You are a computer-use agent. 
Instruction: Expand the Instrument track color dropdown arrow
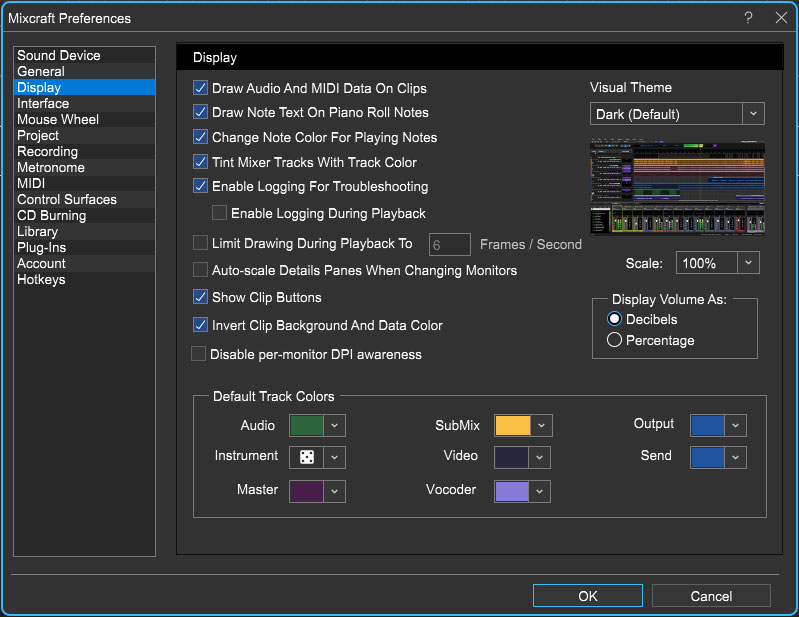[334, 457]
